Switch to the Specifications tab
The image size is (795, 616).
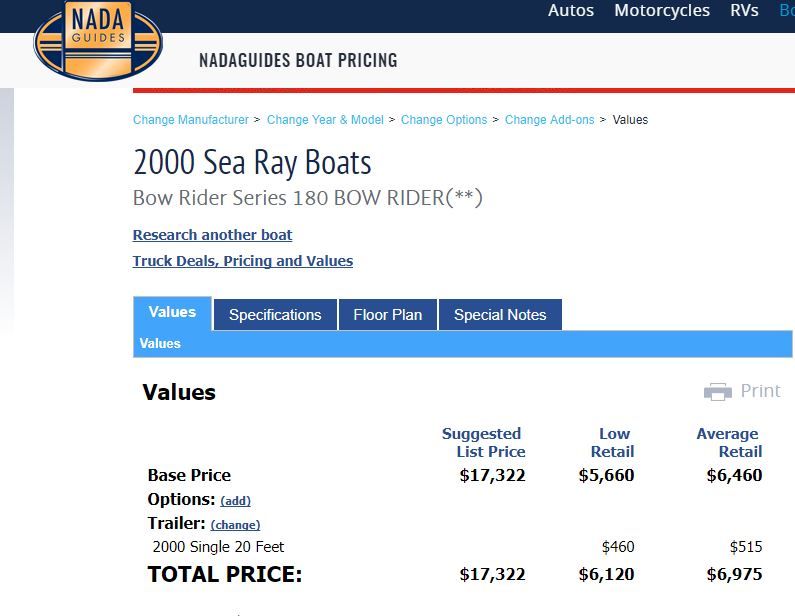tap(275, 314)
